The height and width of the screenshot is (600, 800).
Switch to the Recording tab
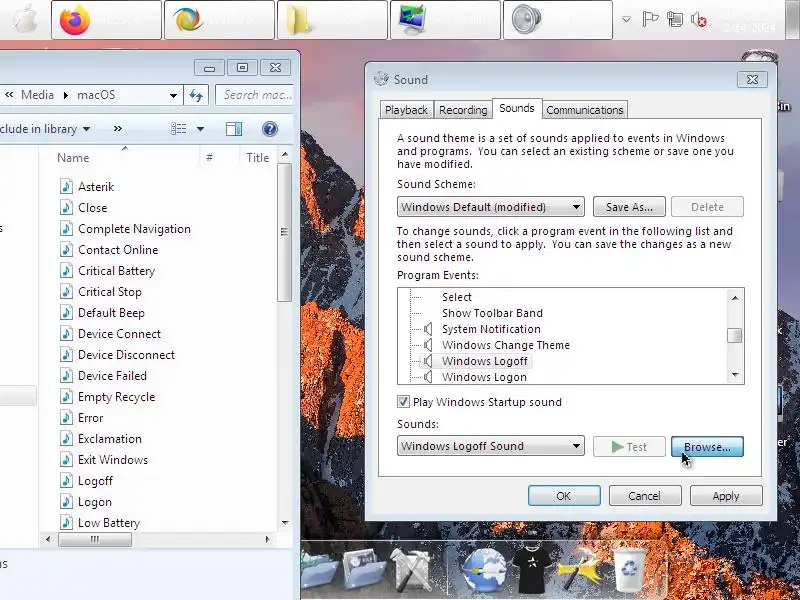point(463,110)
